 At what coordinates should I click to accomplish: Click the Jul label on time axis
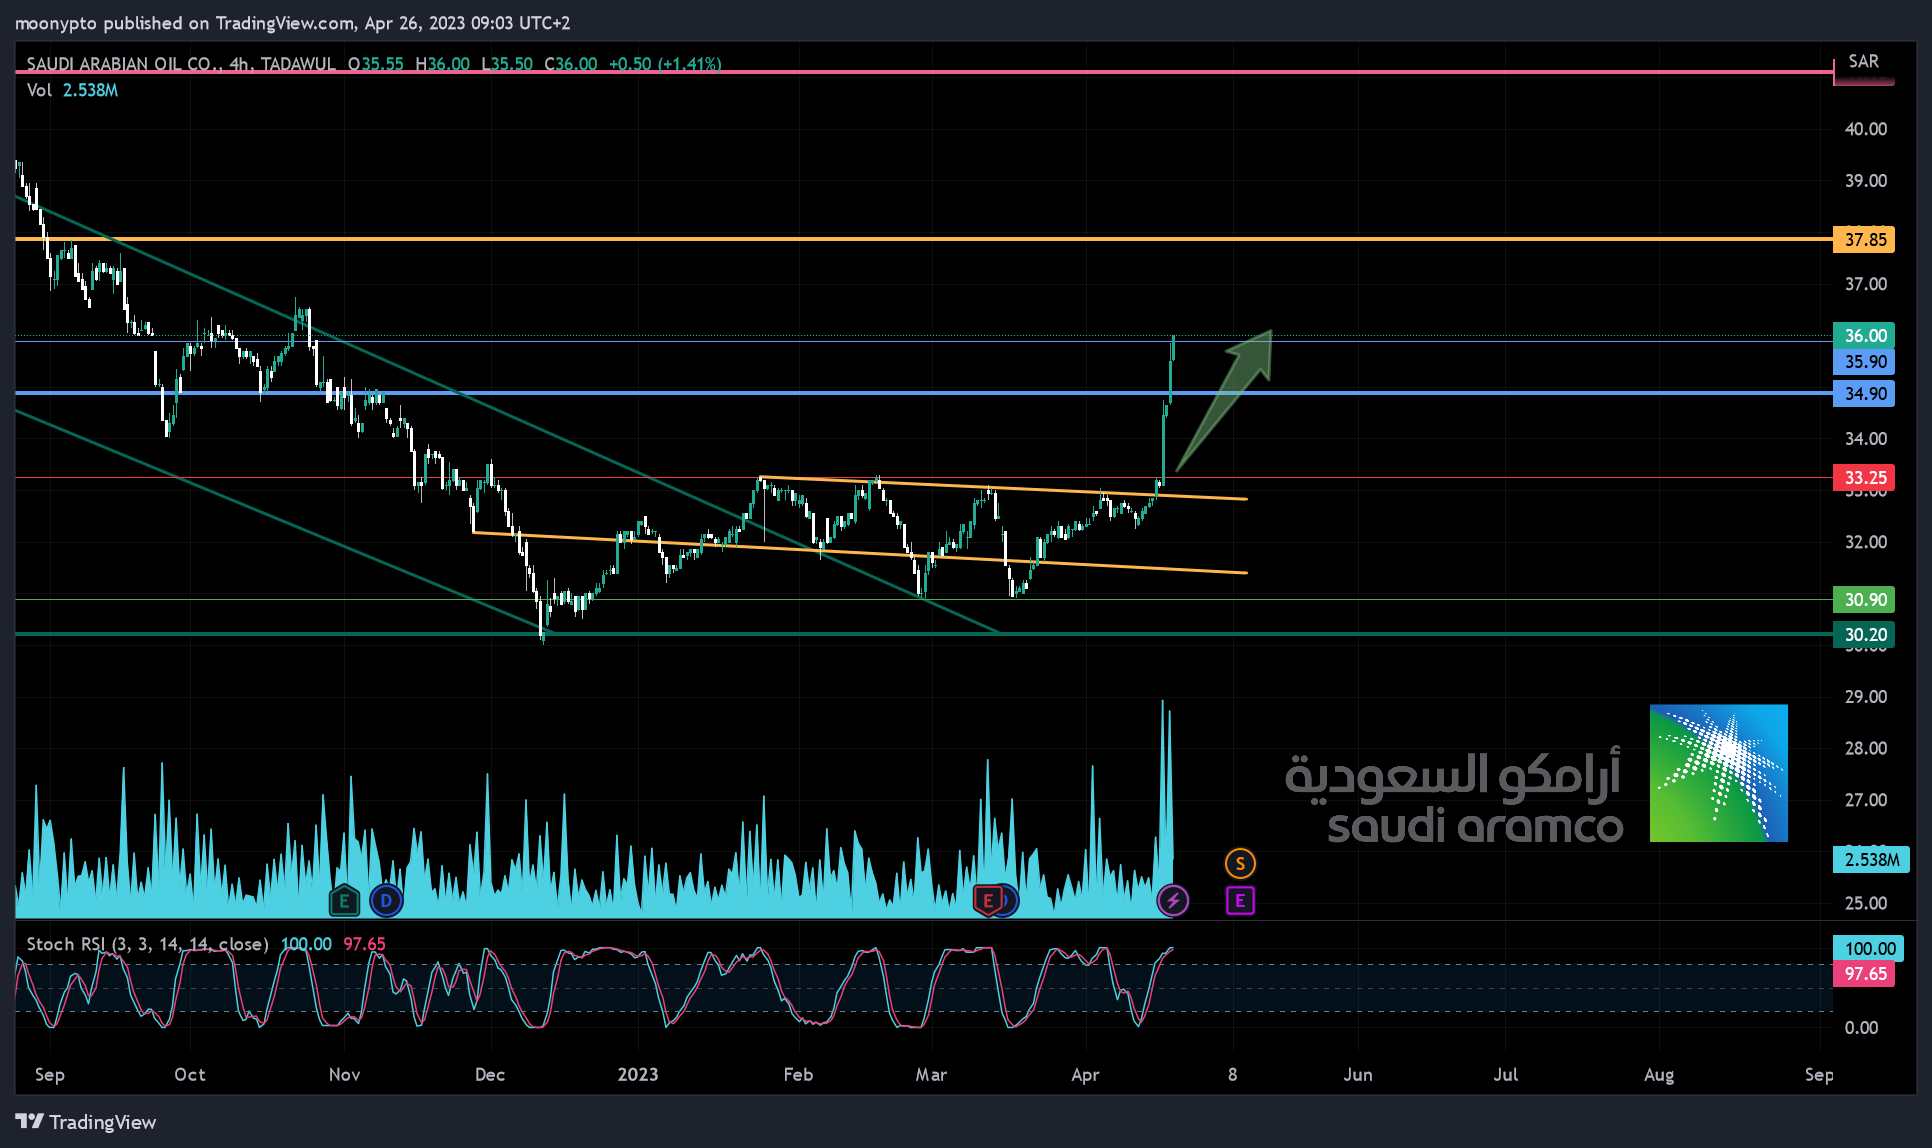[x=1505, y=1075]
